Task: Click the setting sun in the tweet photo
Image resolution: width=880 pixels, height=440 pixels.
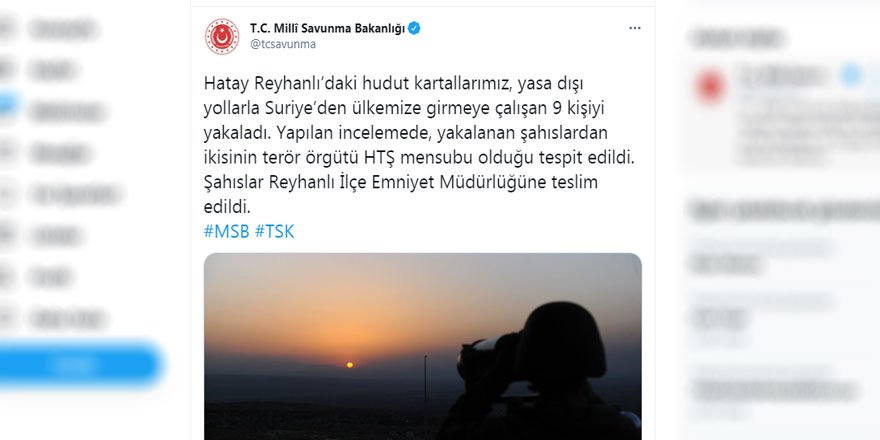Action: tap(350, 365)
